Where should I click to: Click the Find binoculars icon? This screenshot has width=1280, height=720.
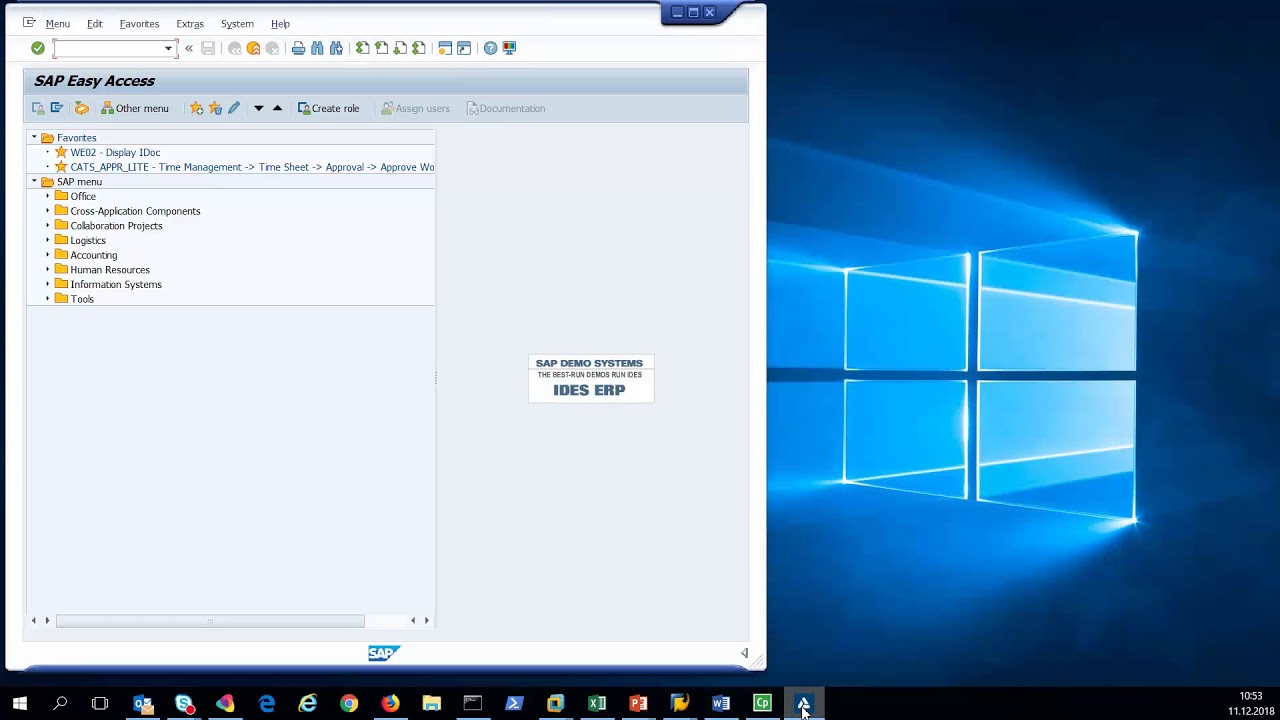click(317, 48)
